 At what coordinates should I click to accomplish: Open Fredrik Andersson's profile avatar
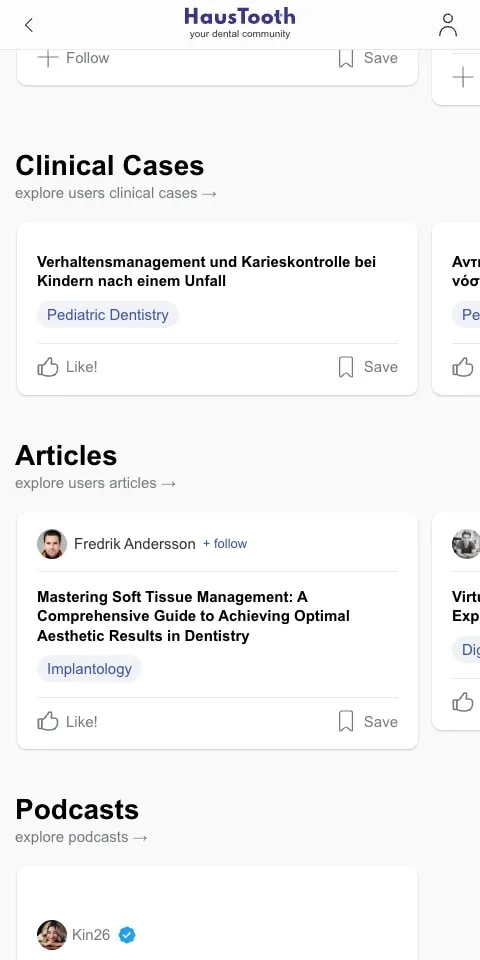click(x=52, y=544)
